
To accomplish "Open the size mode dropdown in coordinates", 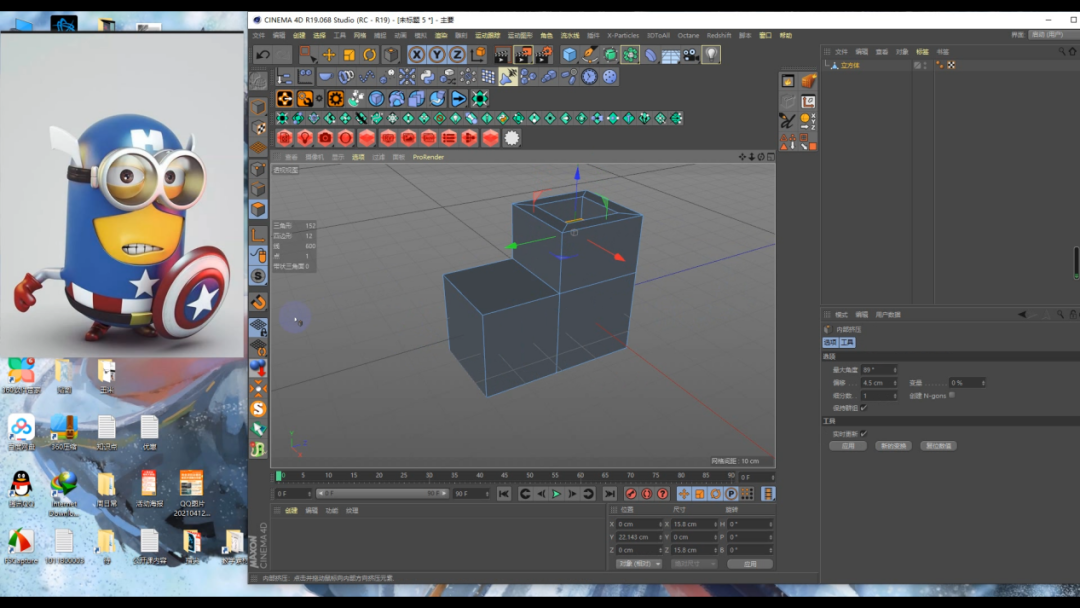I will click(x=694, y=564).
